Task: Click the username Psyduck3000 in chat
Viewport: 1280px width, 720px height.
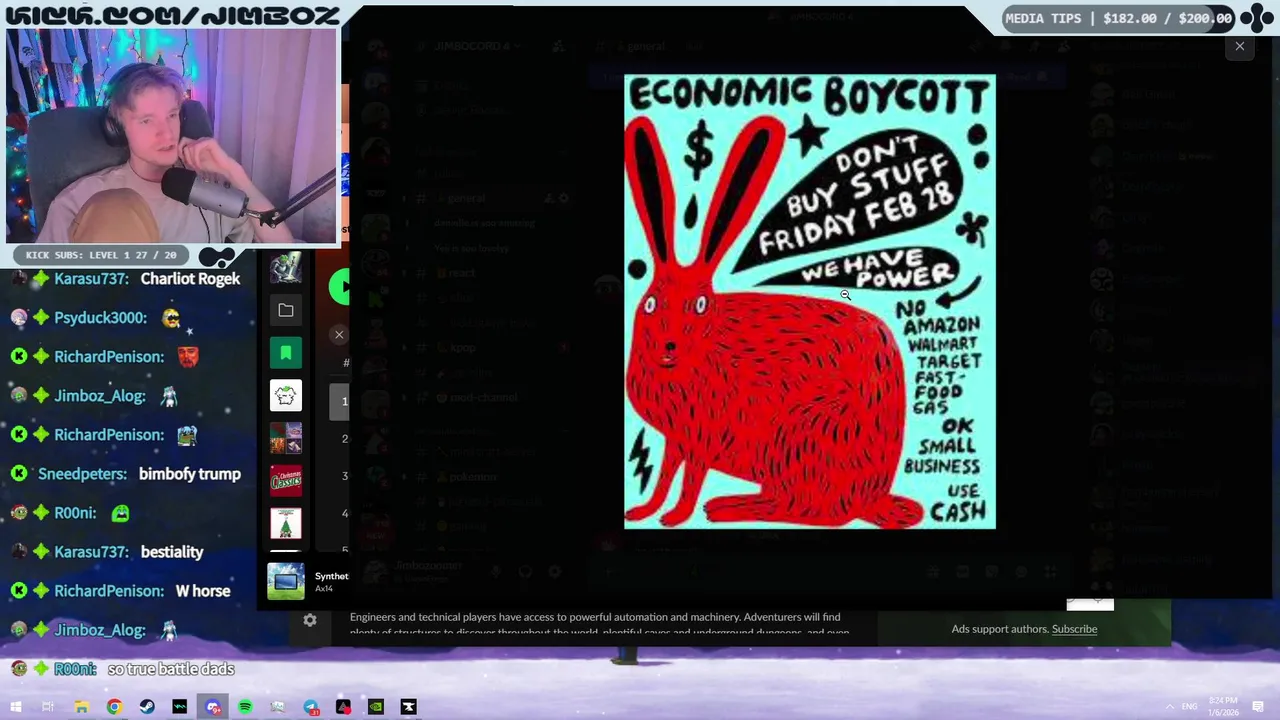Action: (100, 318)
